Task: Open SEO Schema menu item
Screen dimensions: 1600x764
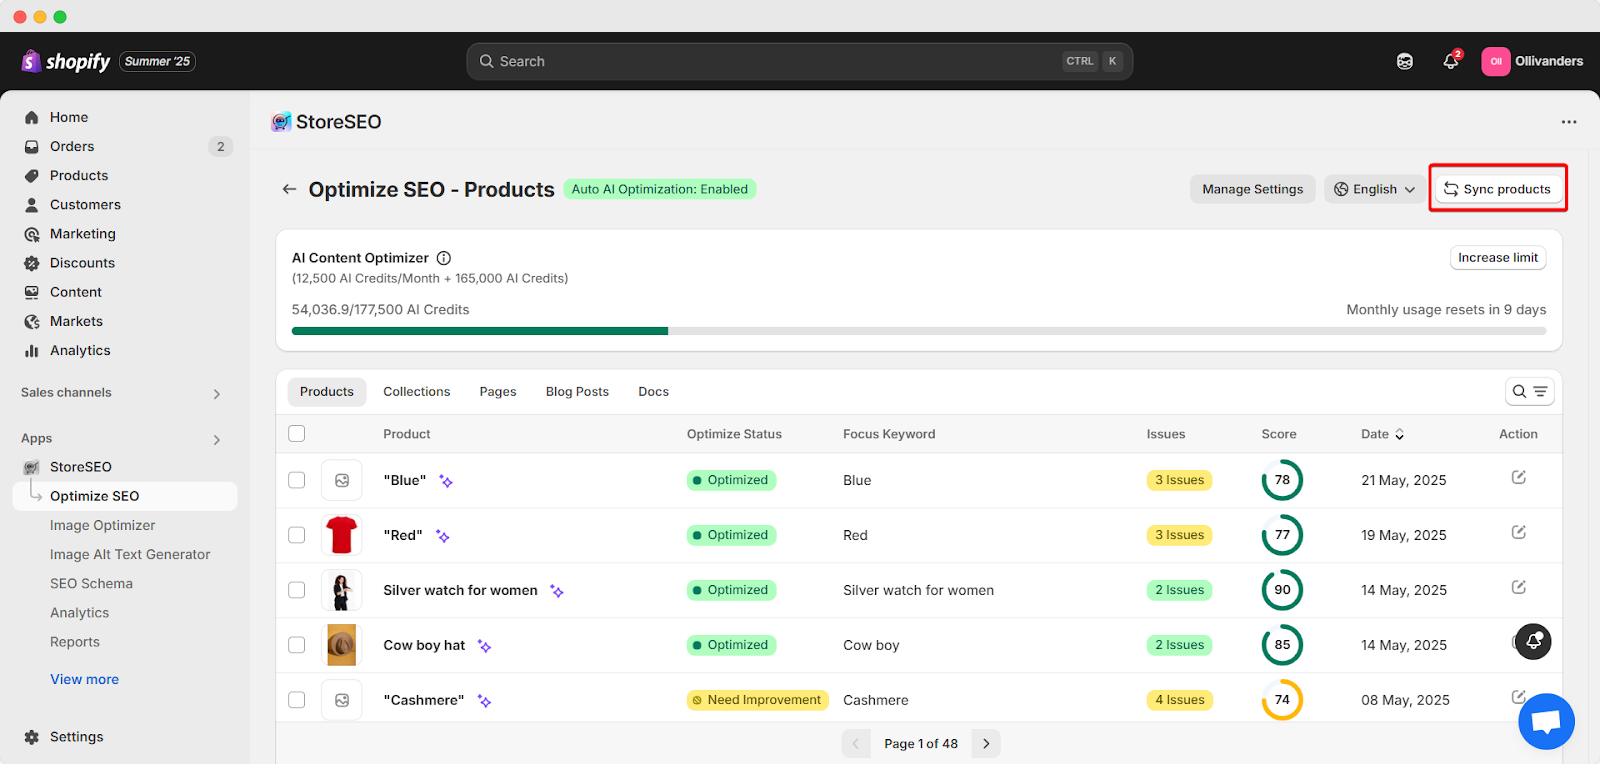Action: [91, 583]
